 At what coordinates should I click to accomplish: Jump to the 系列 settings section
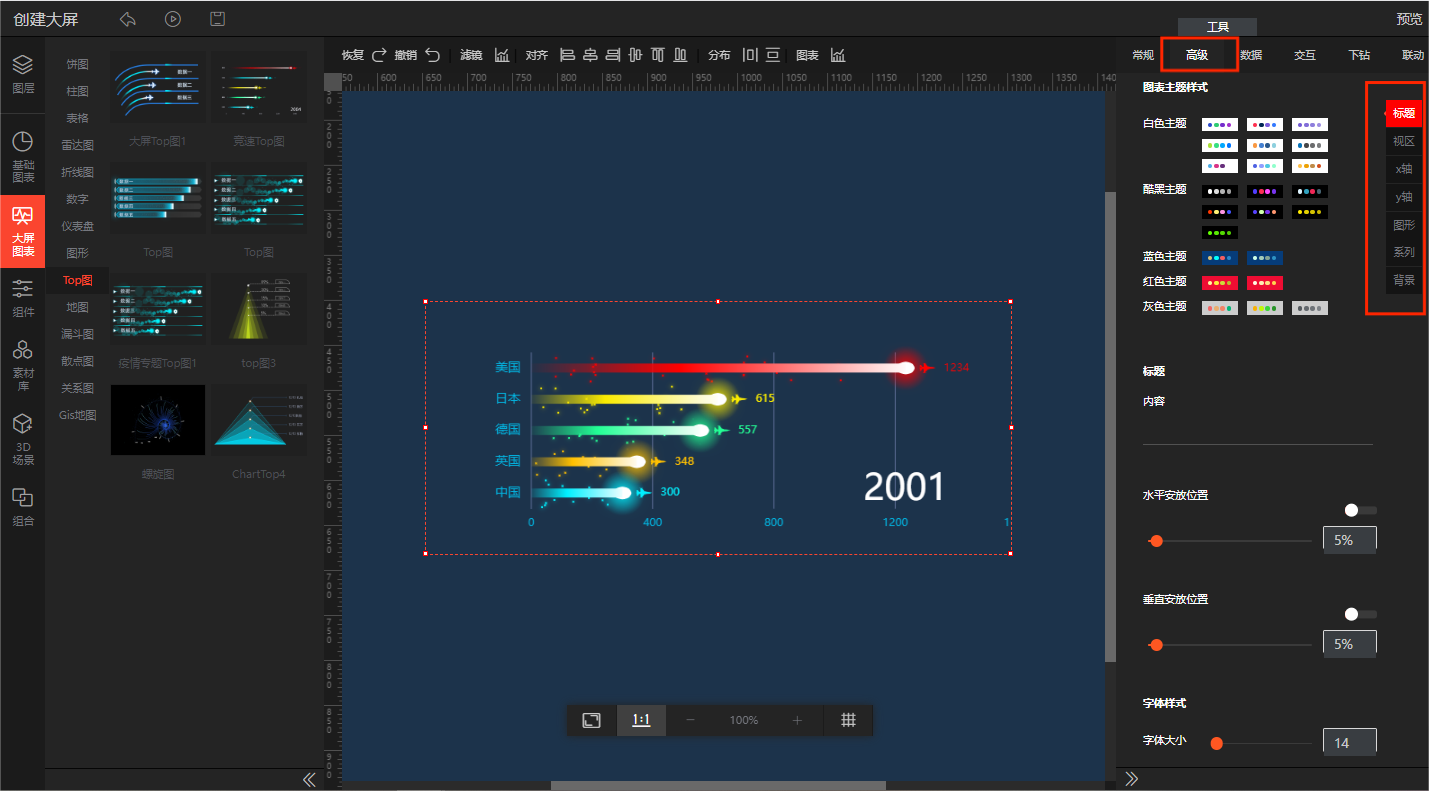1404,252
